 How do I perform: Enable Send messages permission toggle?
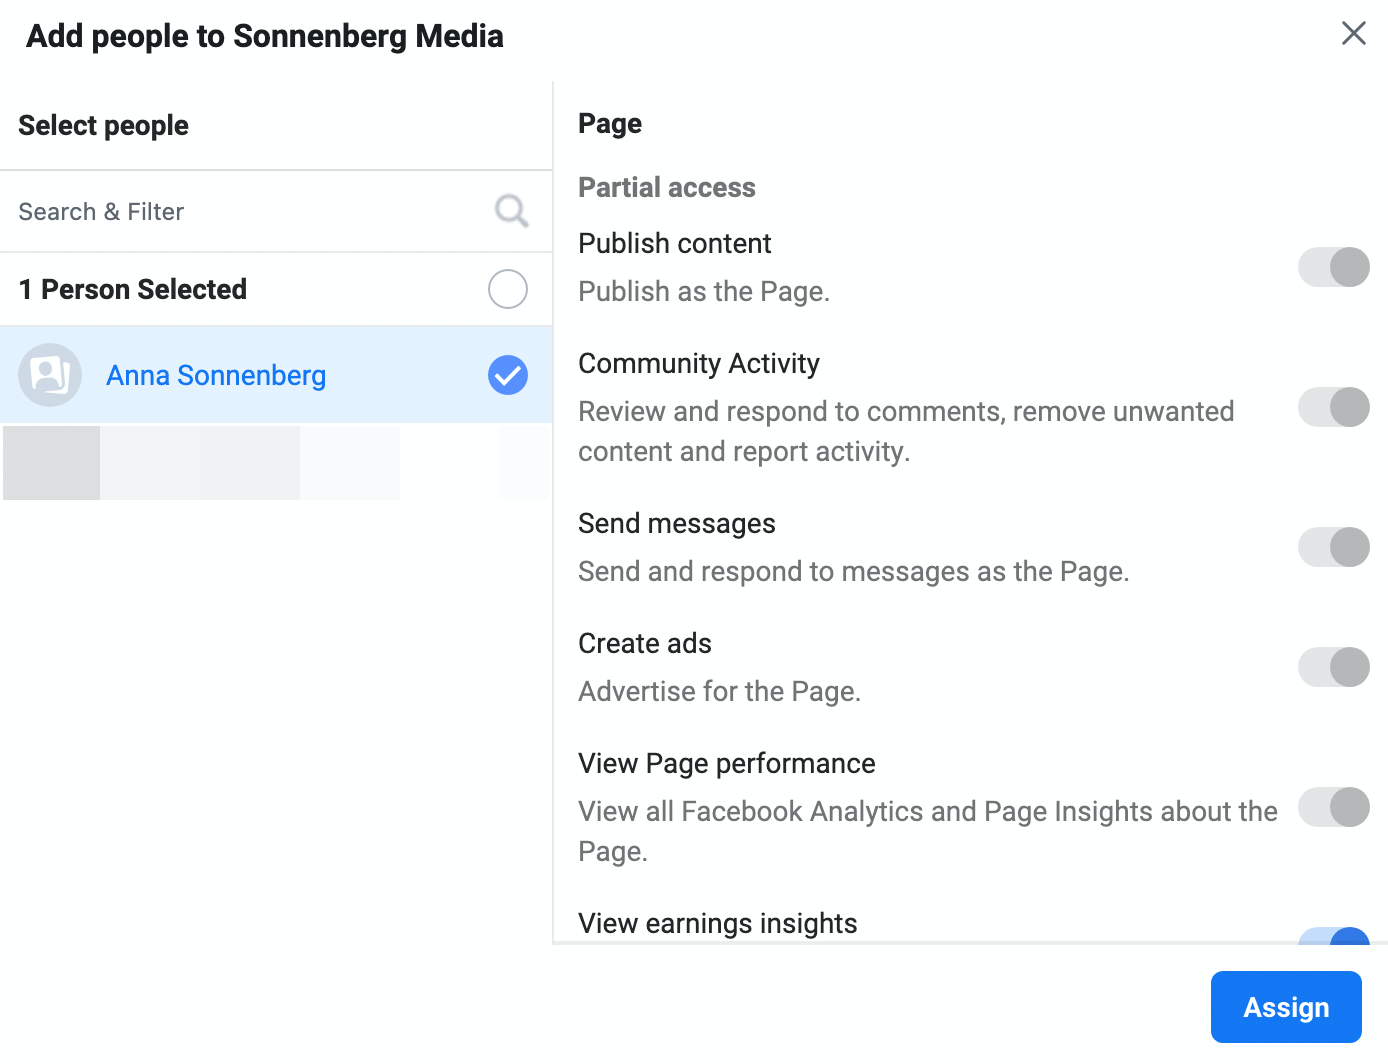tap(1334, 547)
